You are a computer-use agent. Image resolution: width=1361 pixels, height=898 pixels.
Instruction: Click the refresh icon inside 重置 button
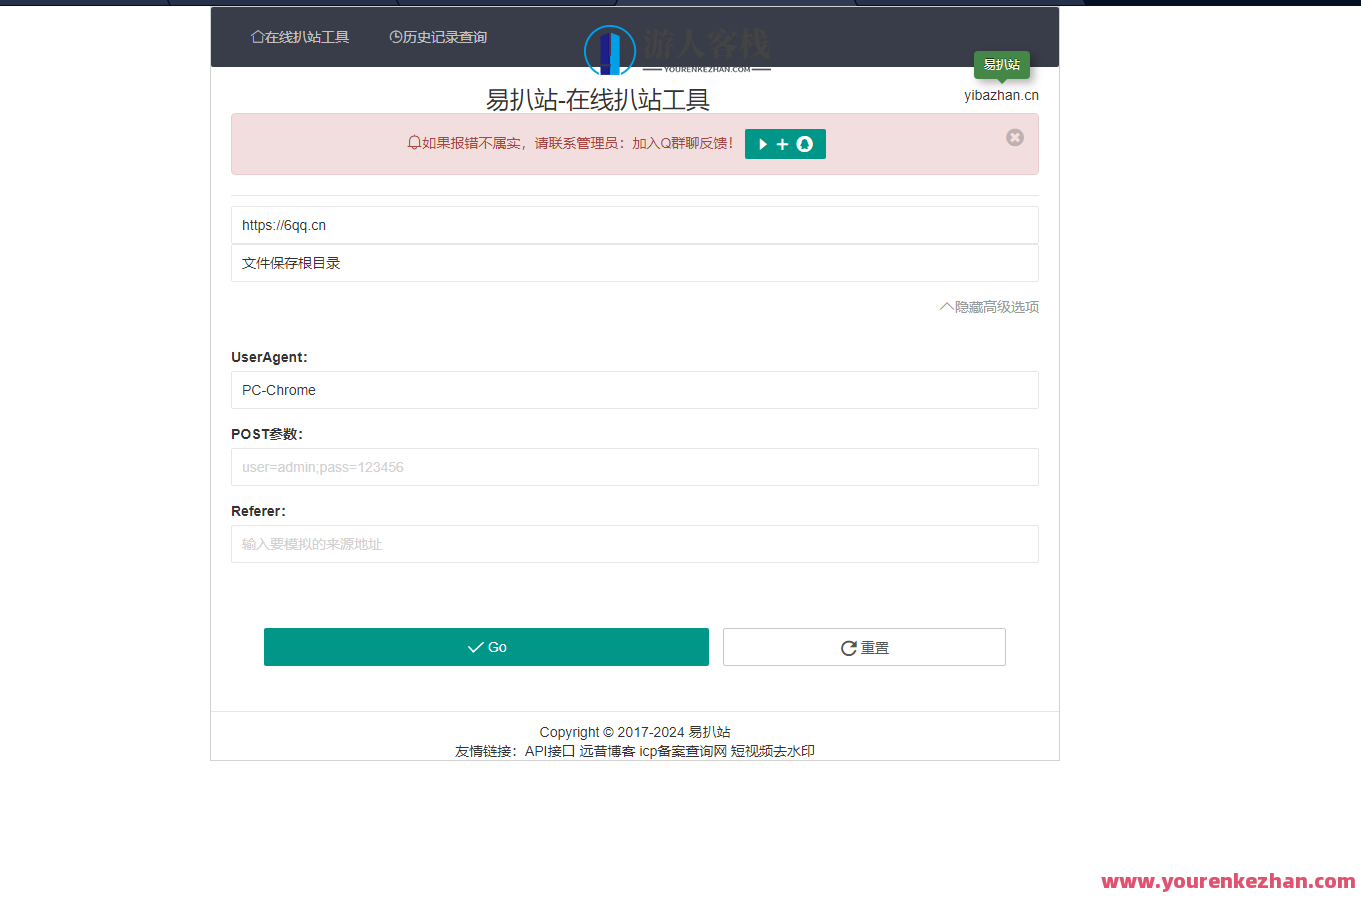click(848, 647)
